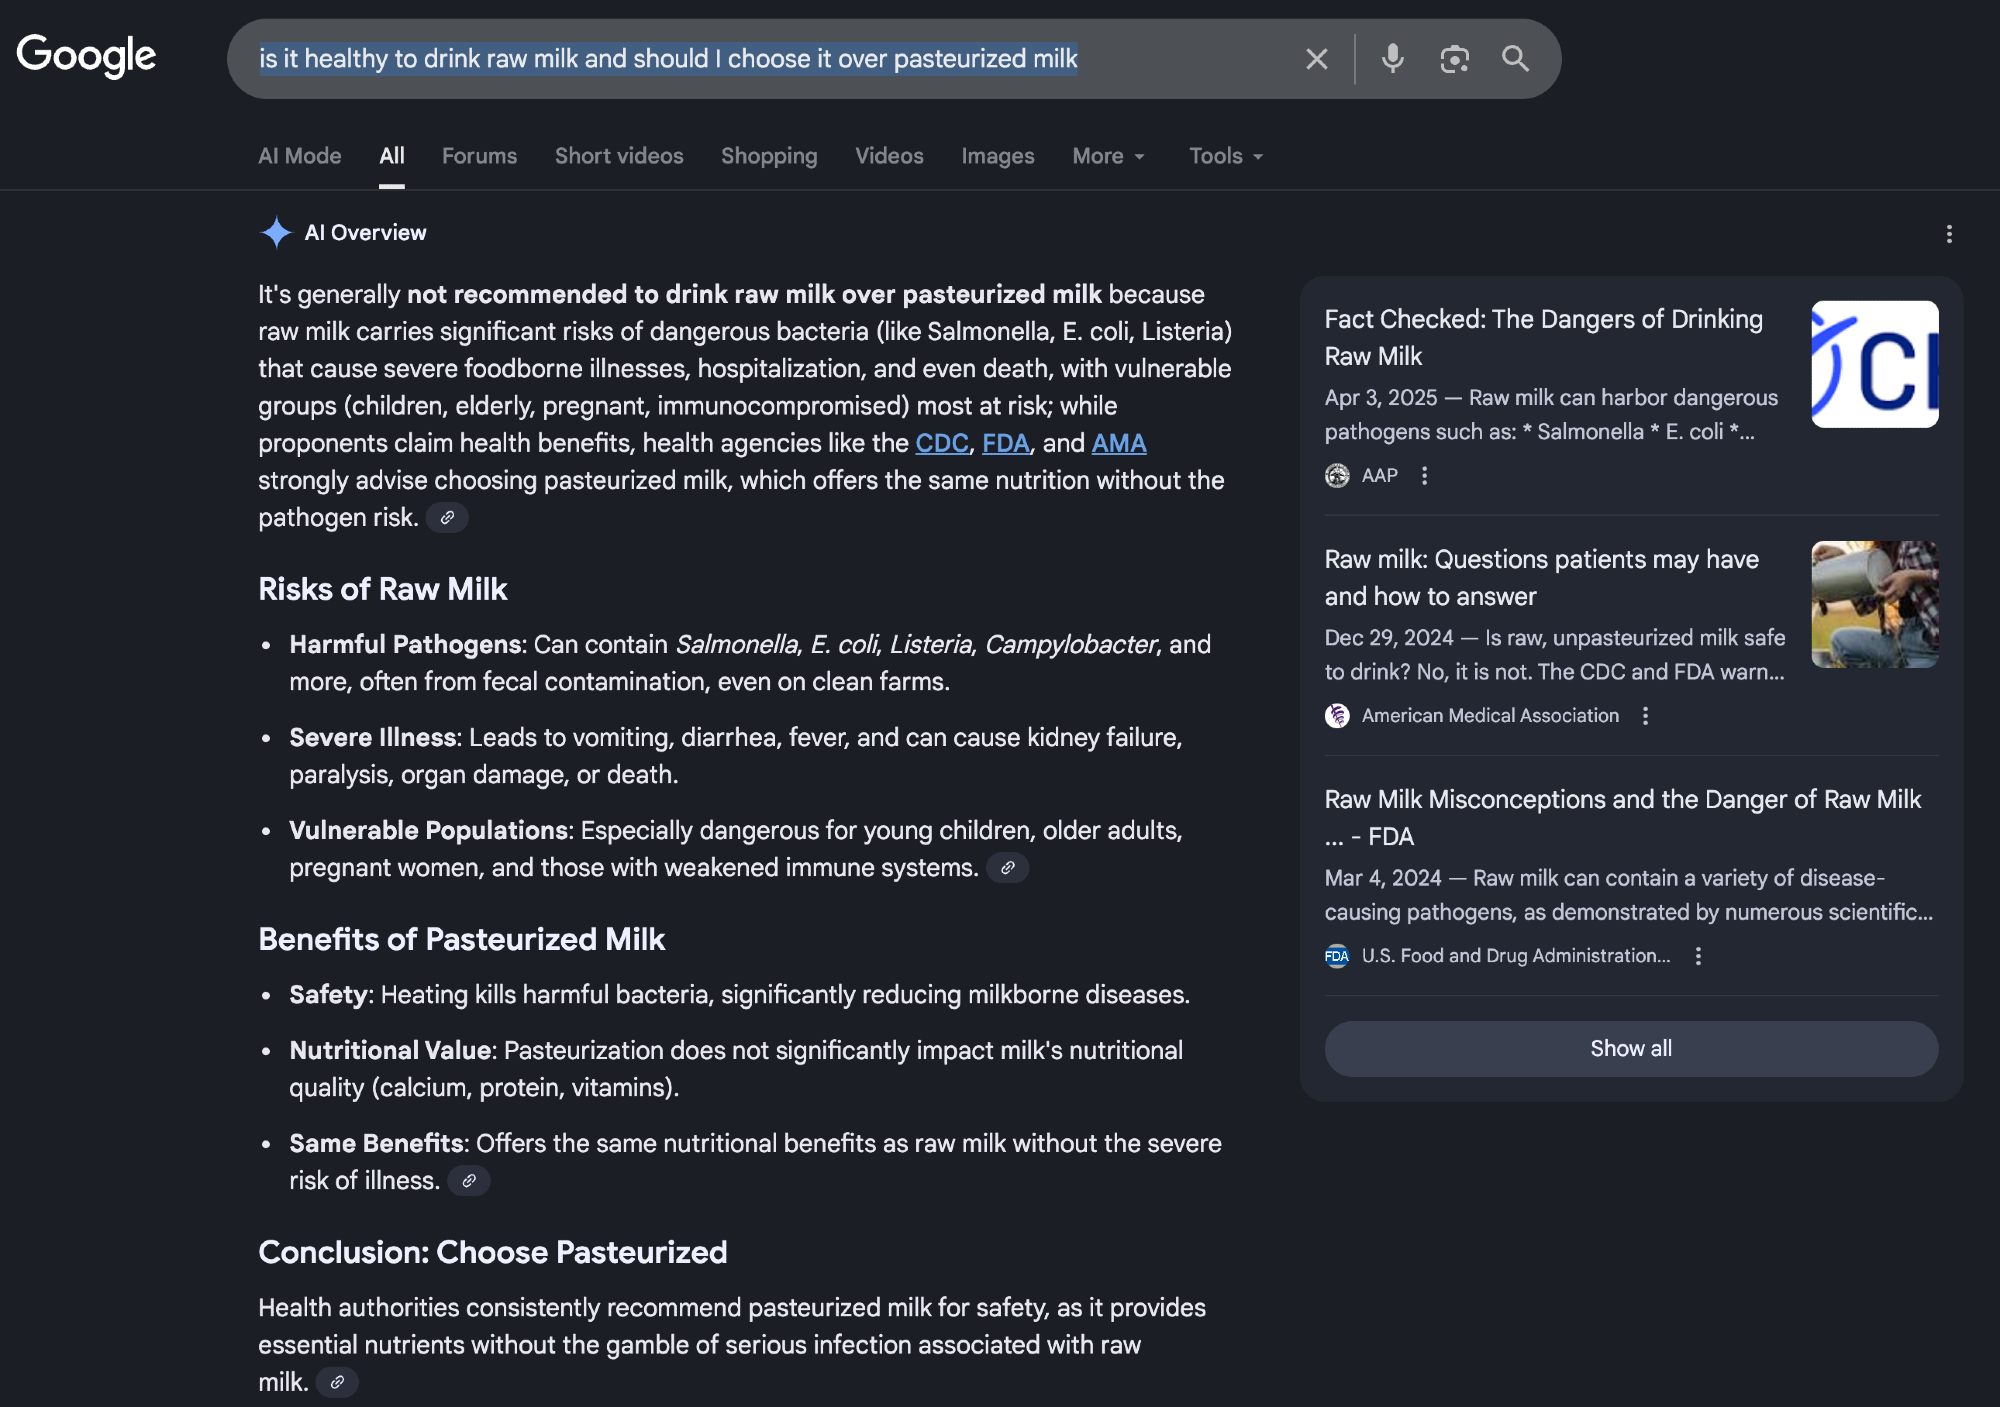
Task: Click the magnifying glass search icon
Action: pos(1515,59)
